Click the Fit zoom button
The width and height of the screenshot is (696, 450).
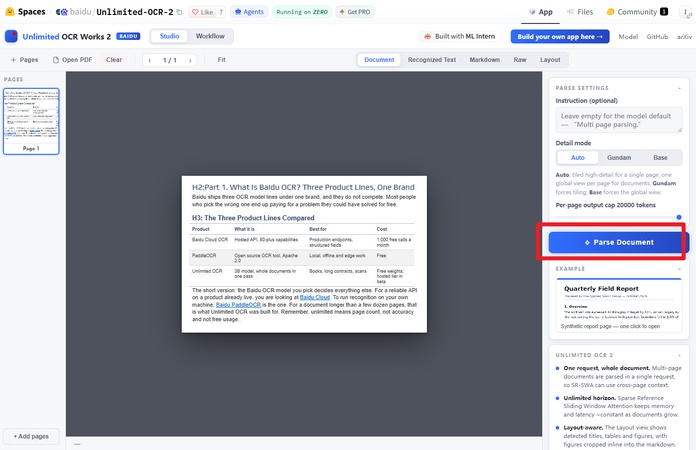tap(221, 60)
